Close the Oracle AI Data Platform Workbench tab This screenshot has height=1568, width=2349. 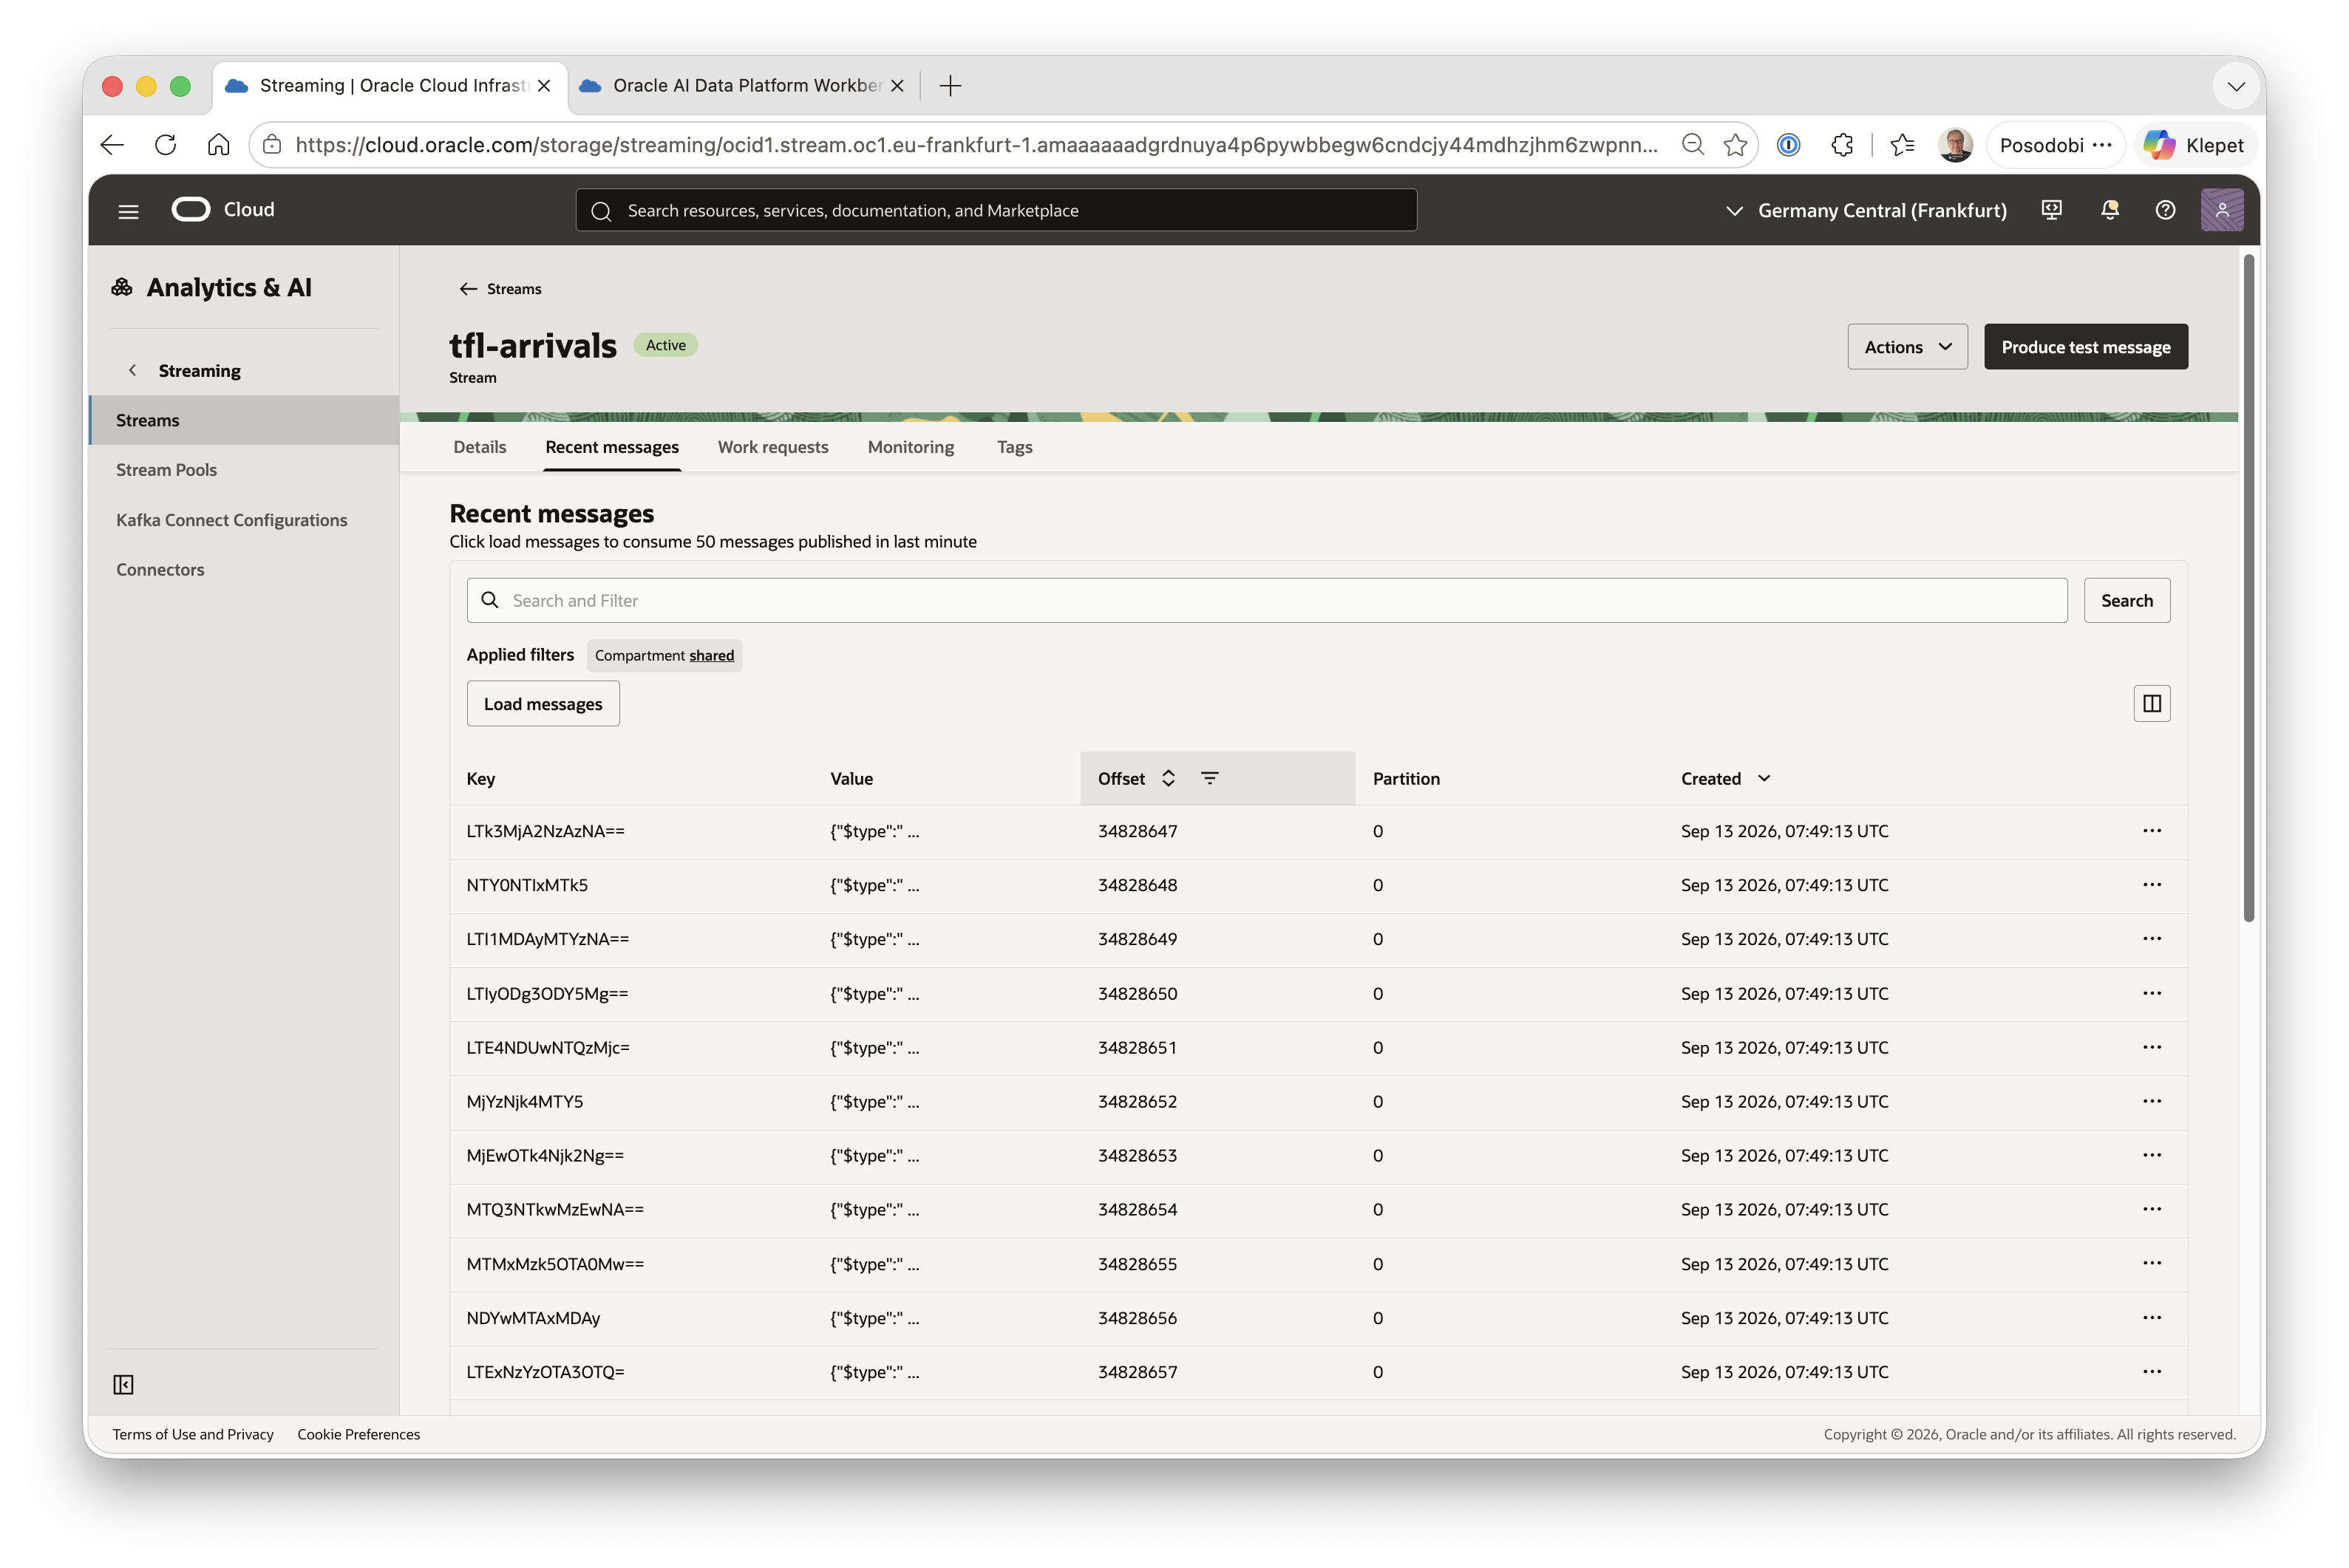(897, 86)
